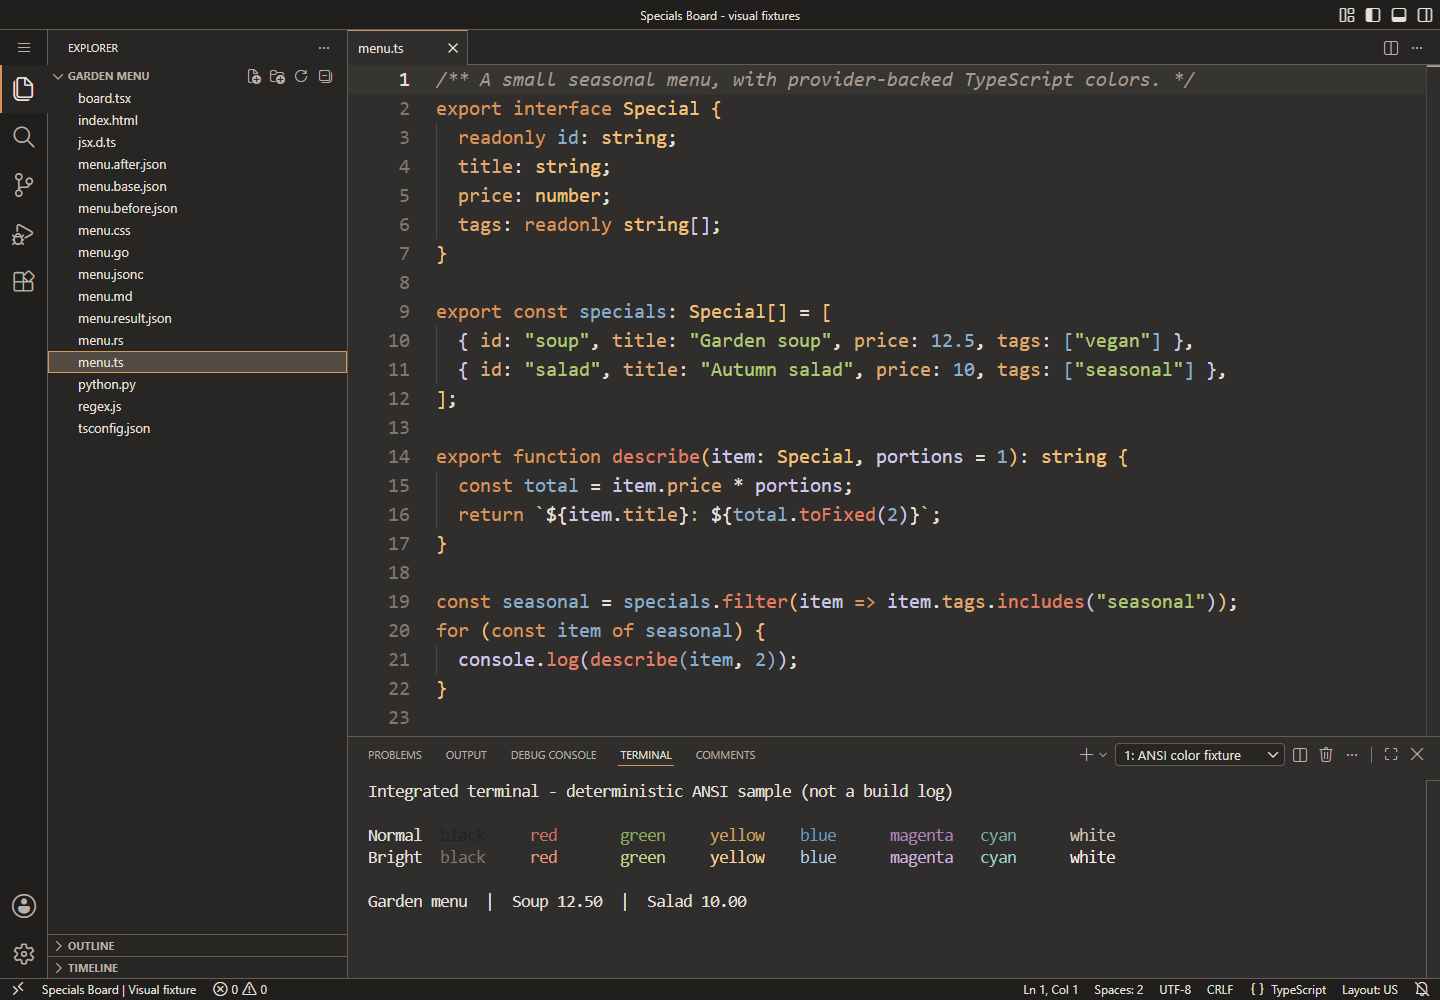1440x1000 pixels.
Task: Expand the OUTLINE section
Action: tap(197, 946)
